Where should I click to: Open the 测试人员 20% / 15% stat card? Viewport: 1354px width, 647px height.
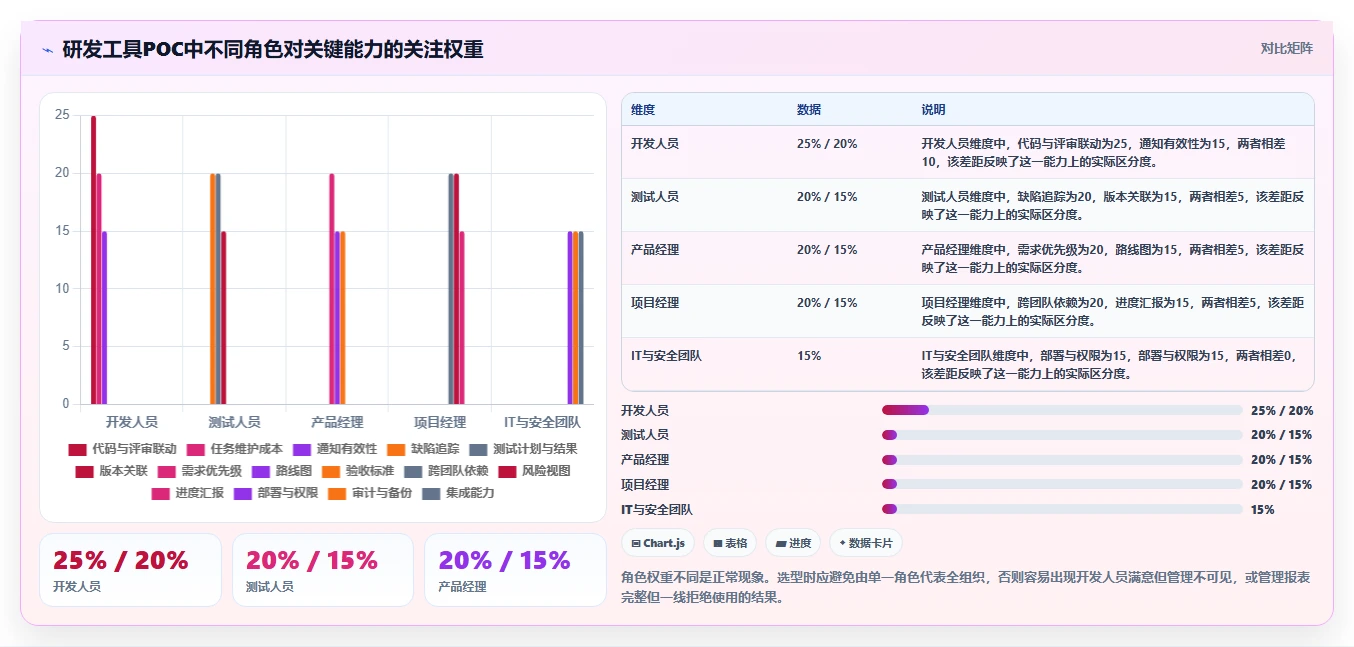323,570
